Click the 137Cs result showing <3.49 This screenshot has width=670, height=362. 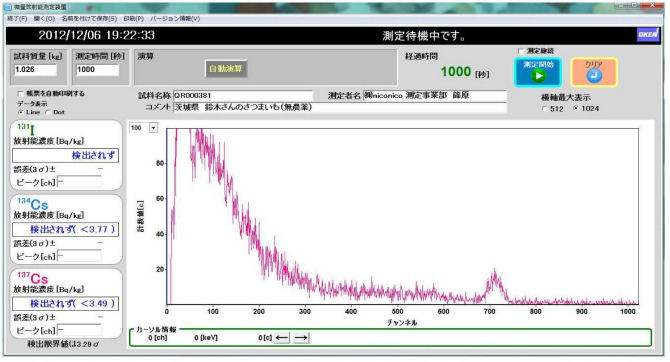(x=65, y=303)
